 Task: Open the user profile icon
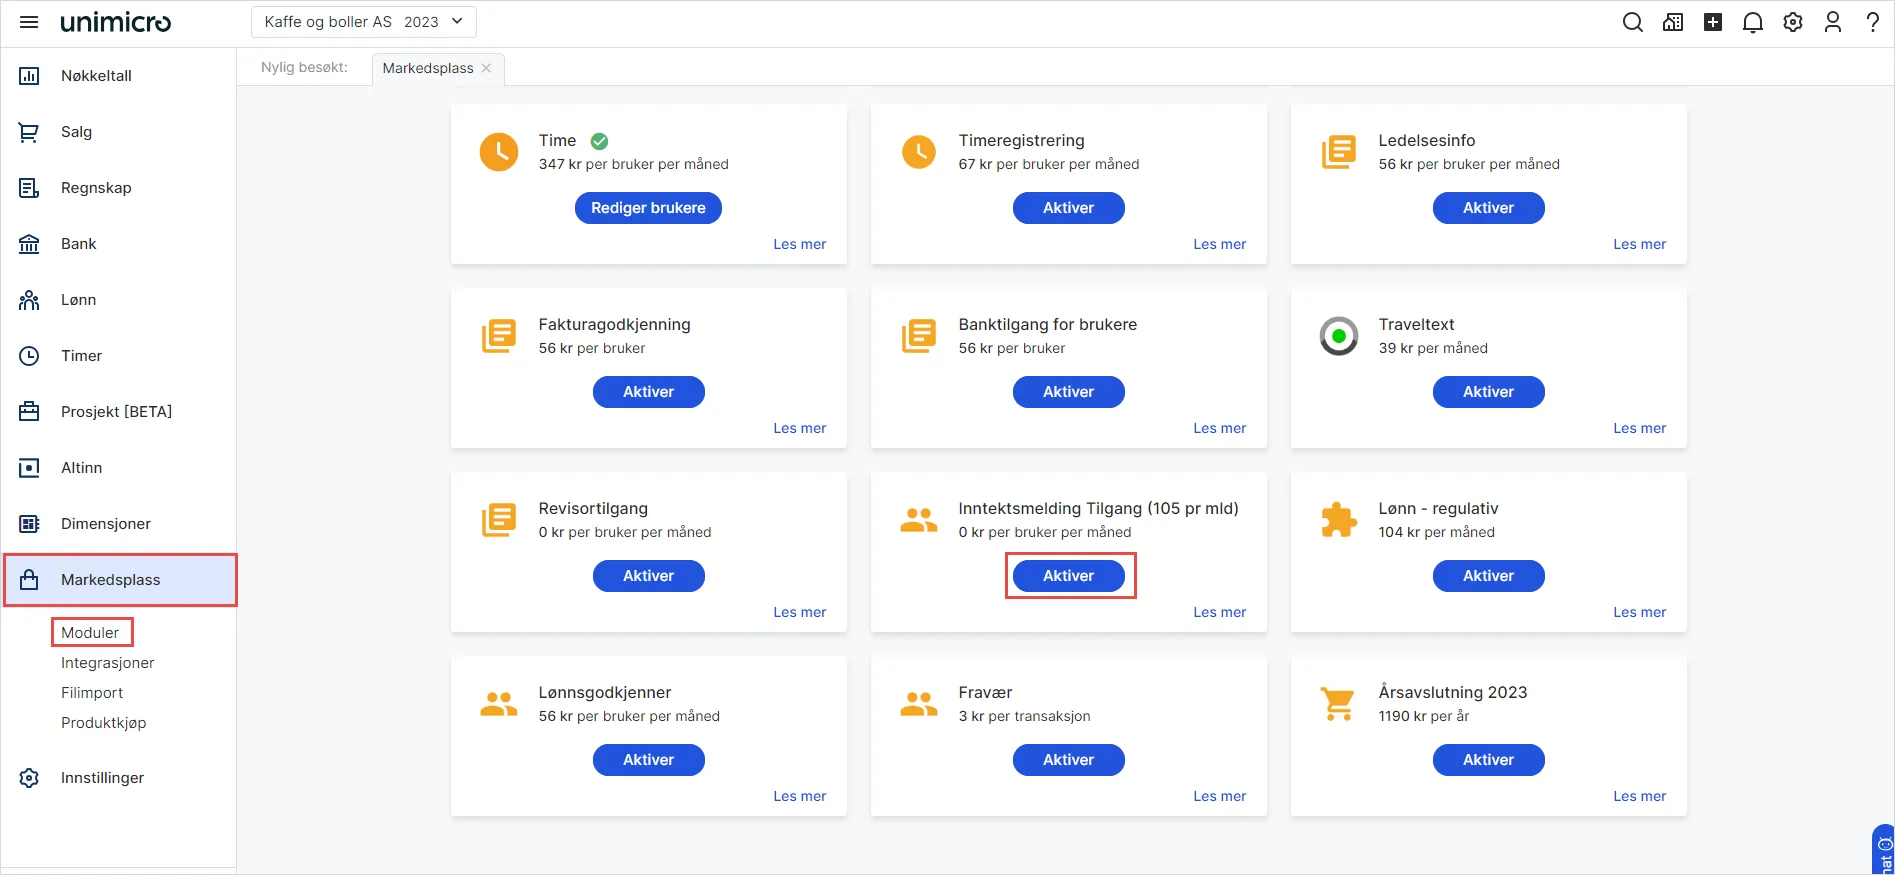(x=1833, y=22)
